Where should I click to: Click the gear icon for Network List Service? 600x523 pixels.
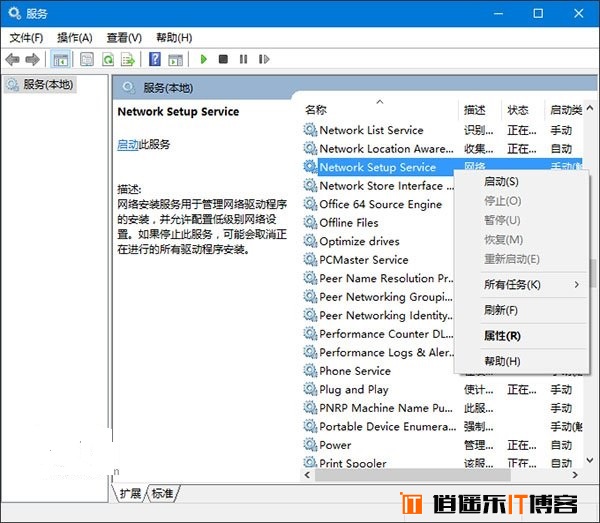coord(310,130)
